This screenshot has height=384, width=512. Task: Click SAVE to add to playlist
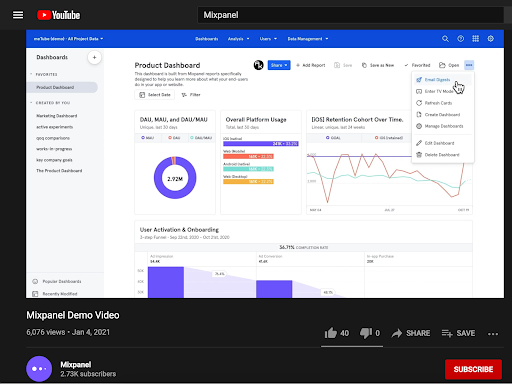pos(458,333)
